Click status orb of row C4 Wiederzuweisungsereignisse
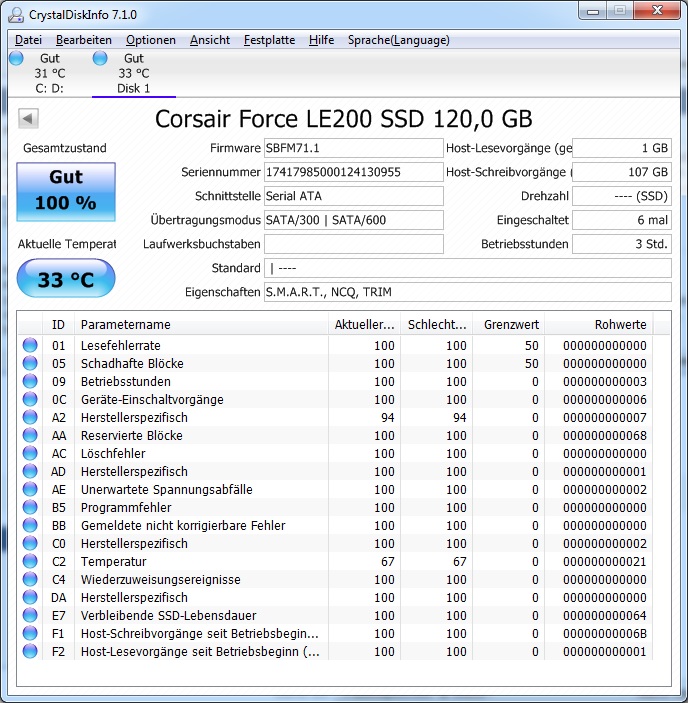 [30, 579]
